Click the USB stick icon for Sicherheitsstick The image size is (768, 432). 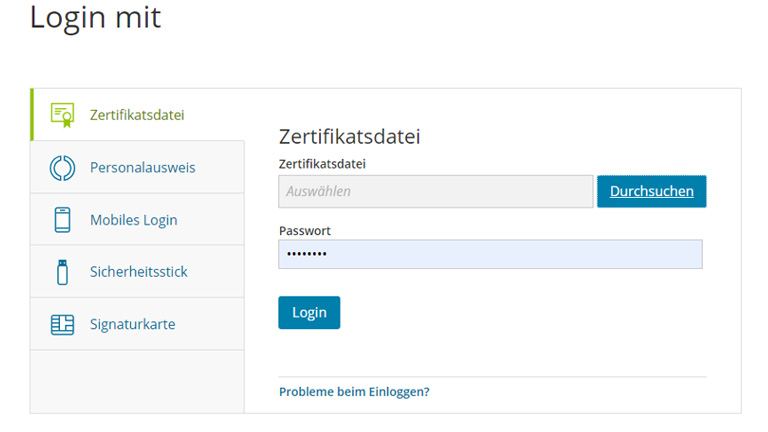click(62, 272)
